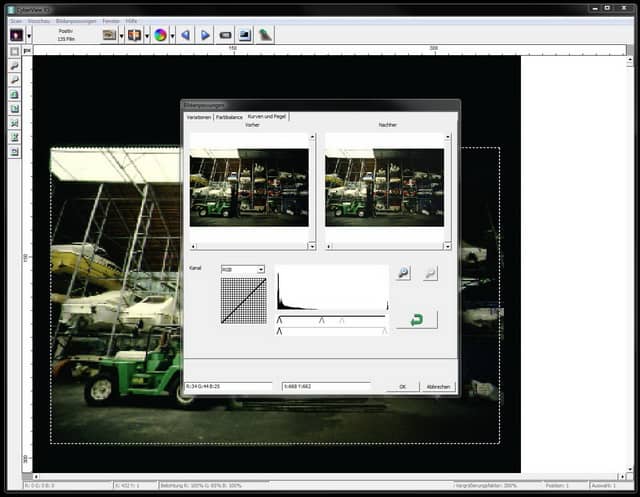Click the OK button

tap(402, 386)
